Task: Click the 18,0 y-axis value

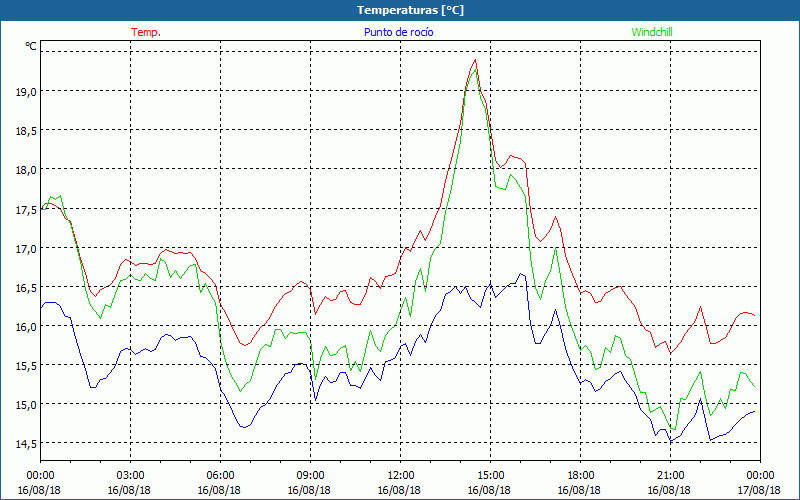Action: click(x=28, y=170)
